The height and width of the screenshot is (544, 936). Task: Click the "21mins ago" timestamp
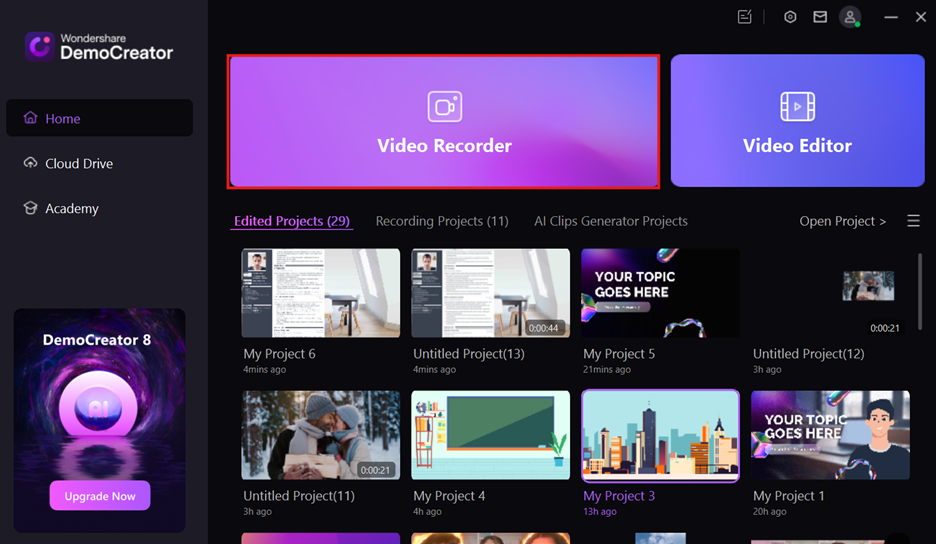pos(606,370)
